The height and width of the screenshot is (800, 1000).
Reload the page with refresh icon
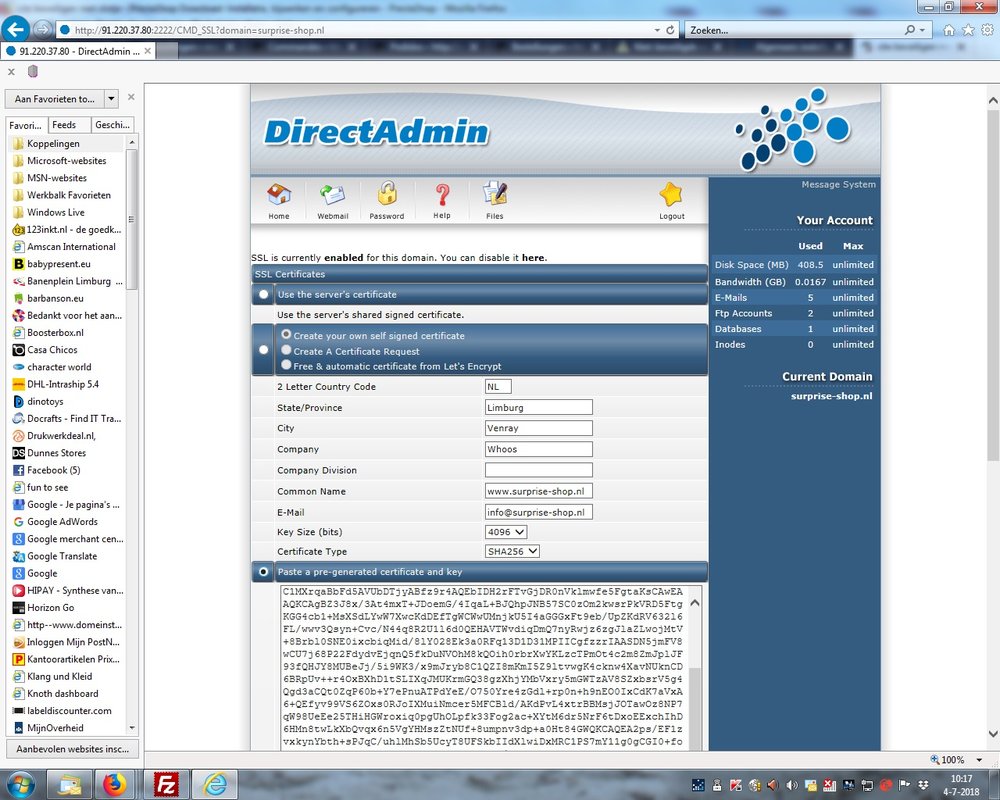(x=670, y=30)
